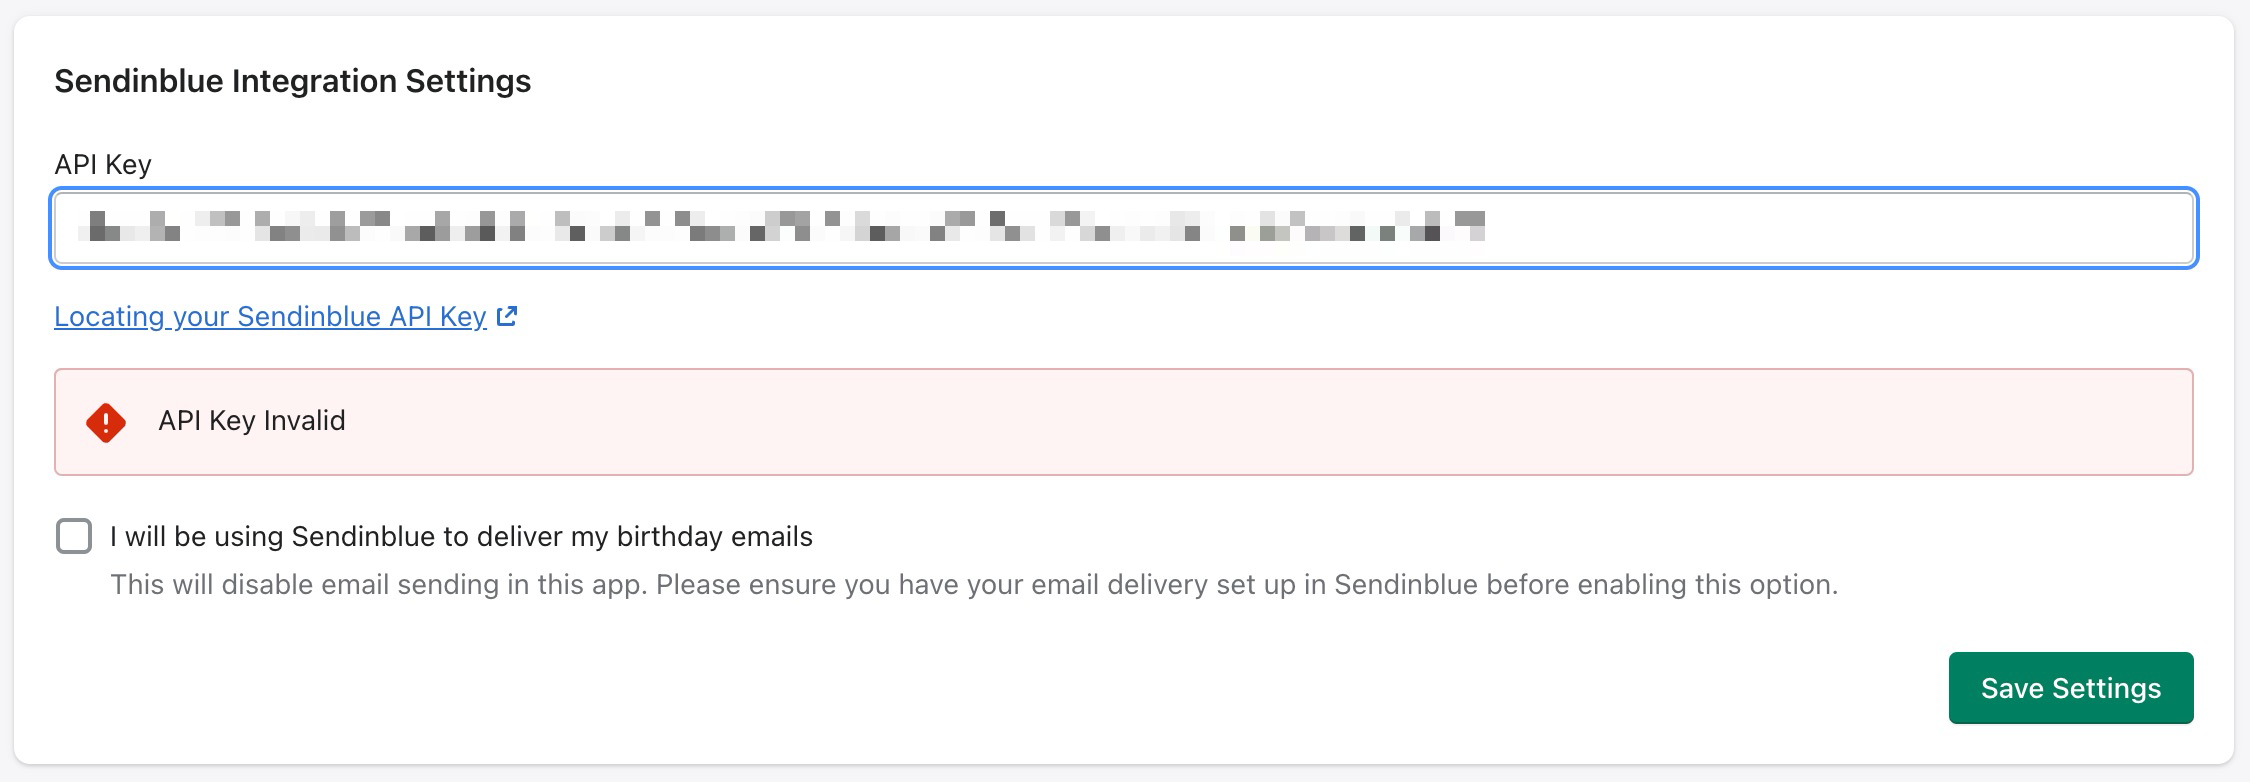2250x782 pixels.
Task: Click the red error diamond icon
Action: [x=106, y=422]
